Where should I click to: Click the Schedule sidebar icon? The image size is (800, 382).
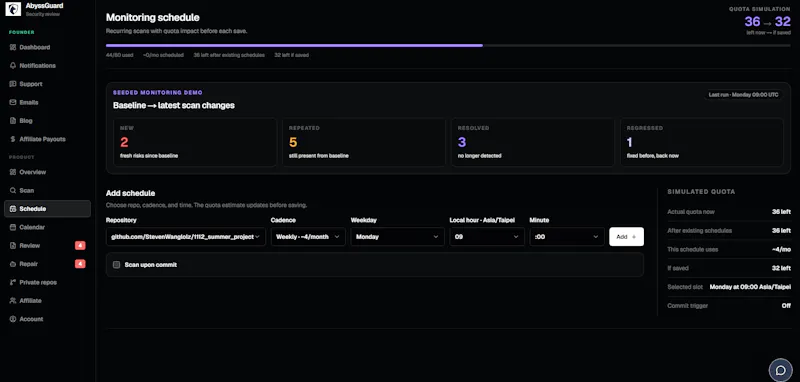[x=13, y=209]
